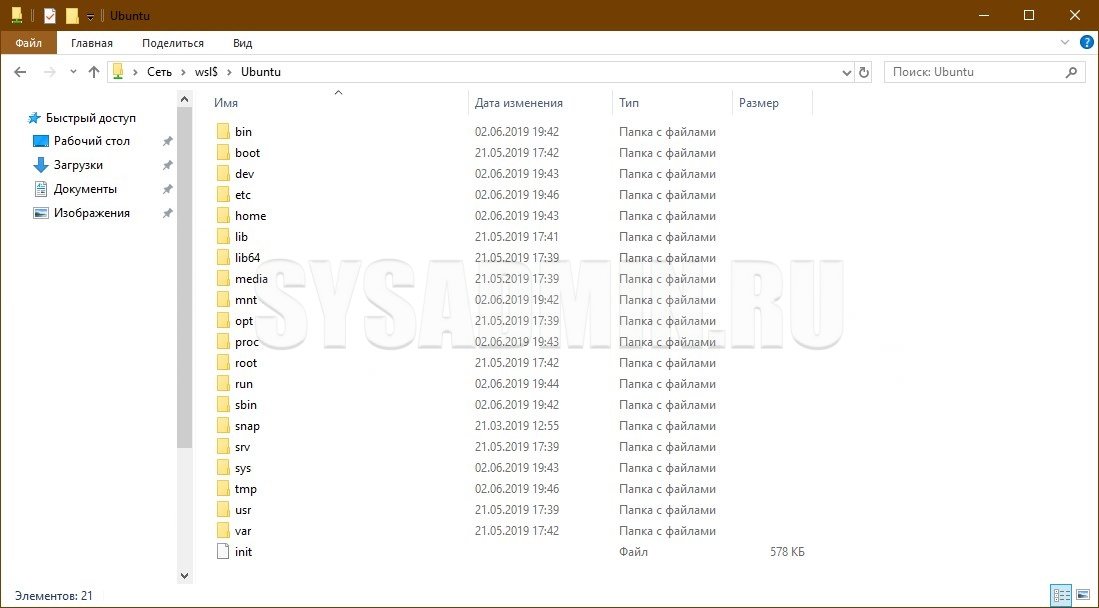Viewport: 1099px width, 608px height.
Task: Open Explorer help question mark icon
Action: 1086,43
